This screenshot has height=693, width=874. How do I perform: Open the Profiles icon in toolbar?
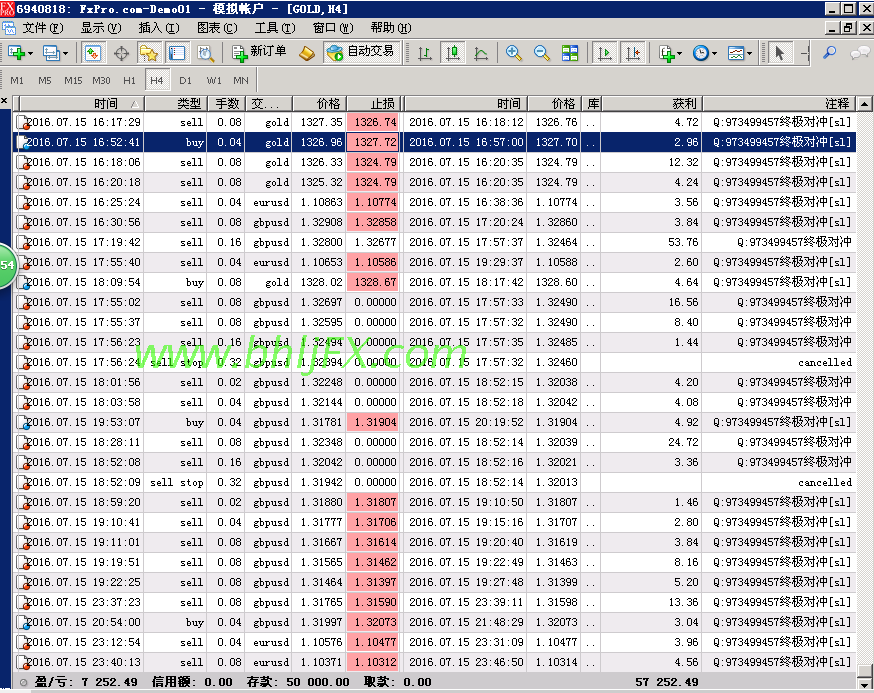51,53
